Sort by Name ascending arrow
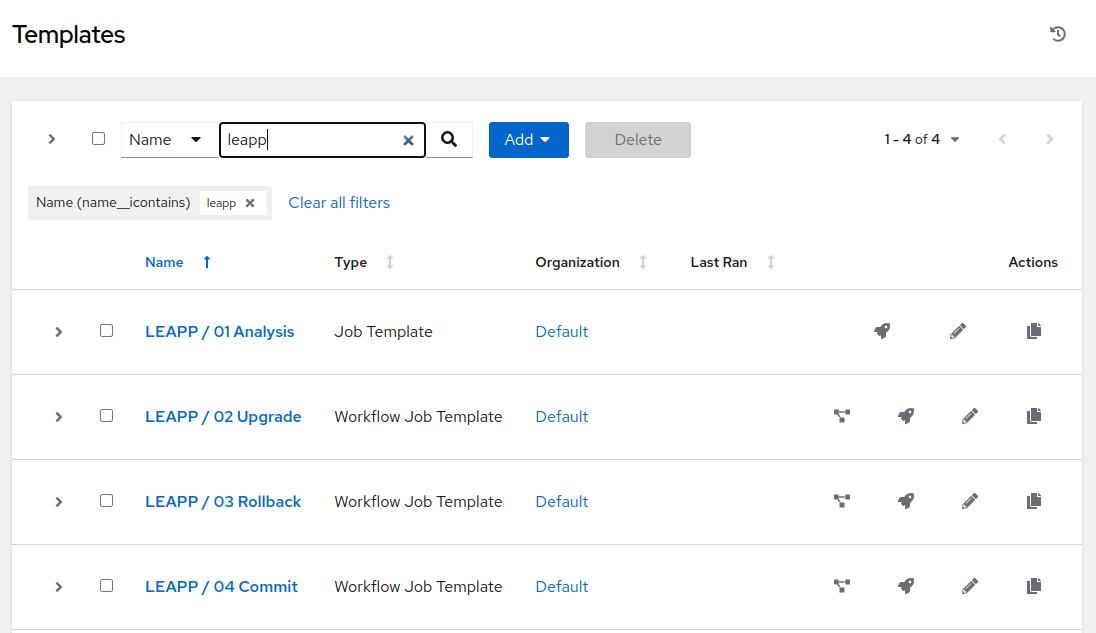Image resolution: width=1096 pixels, height=633 pixels. point(207,262)
